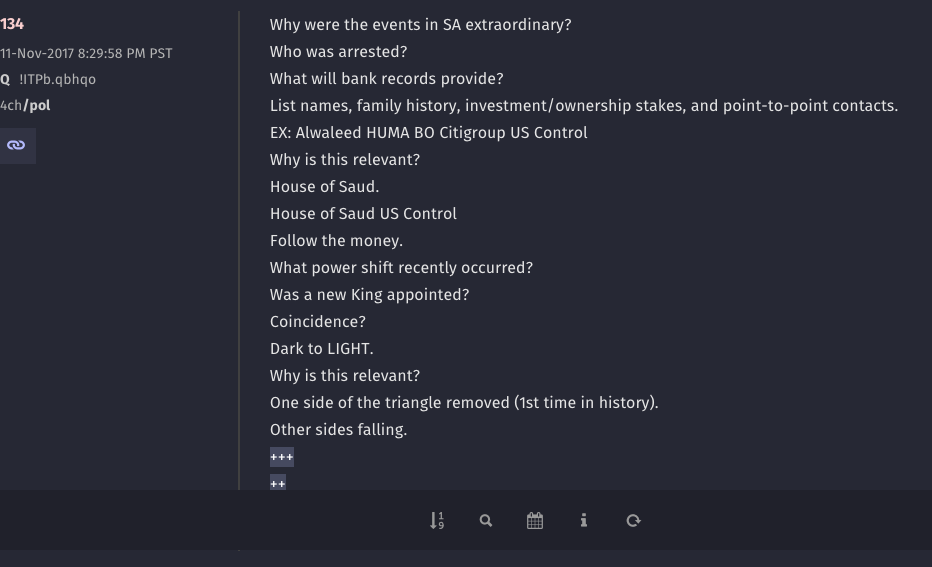
Task: Reload posts with the refresh icon
Action: coord(634,521)
